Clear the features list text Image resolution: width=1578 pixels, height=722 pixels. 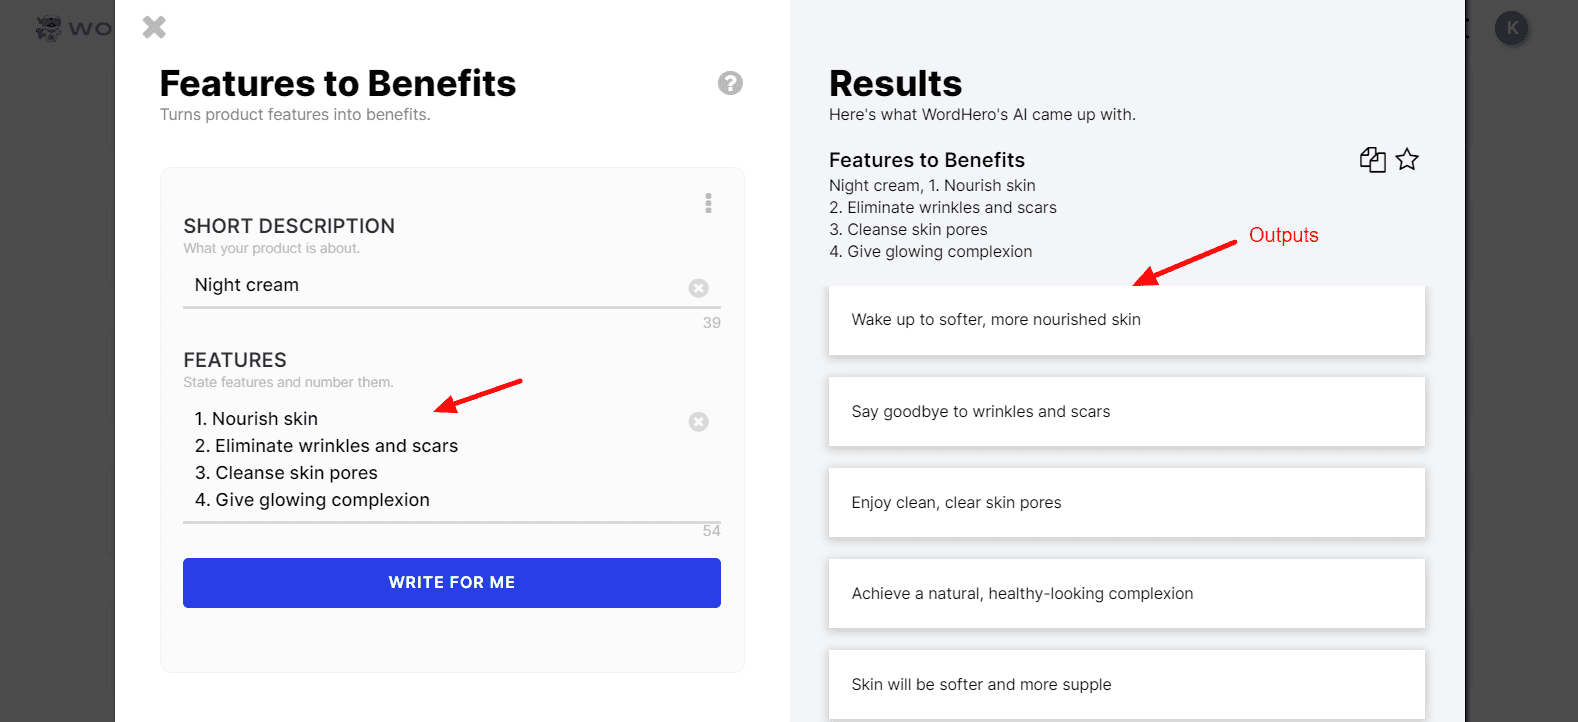pyautogui.click(x=699, y=422)
